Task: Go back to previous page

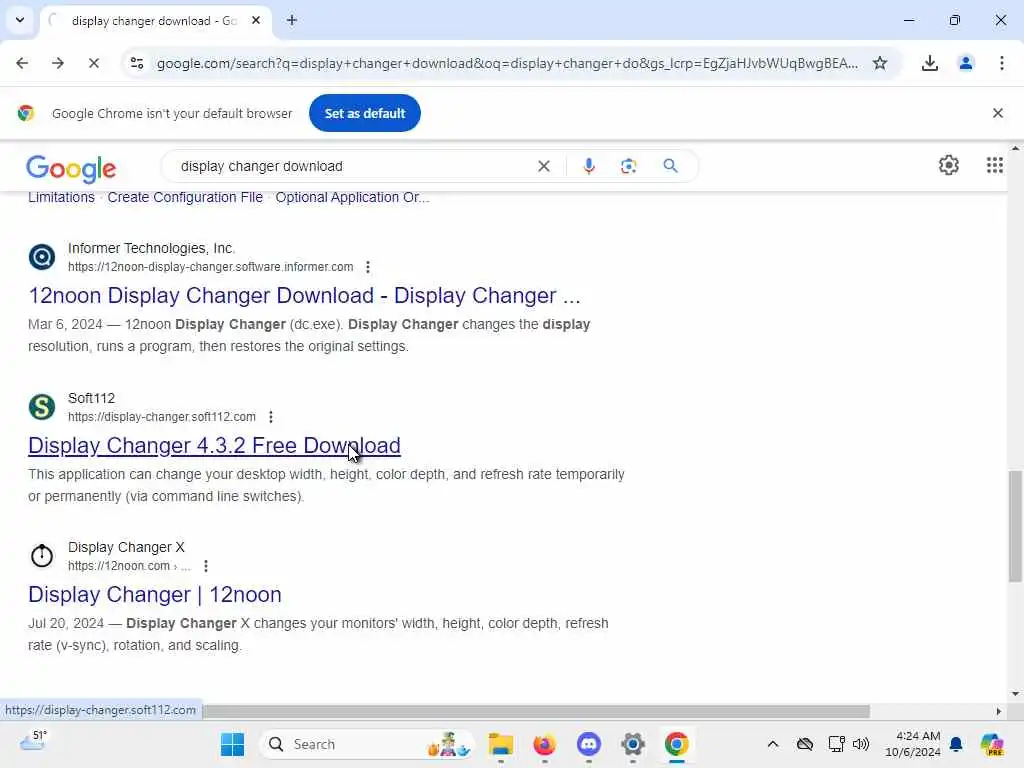Action: coord(22,63)
